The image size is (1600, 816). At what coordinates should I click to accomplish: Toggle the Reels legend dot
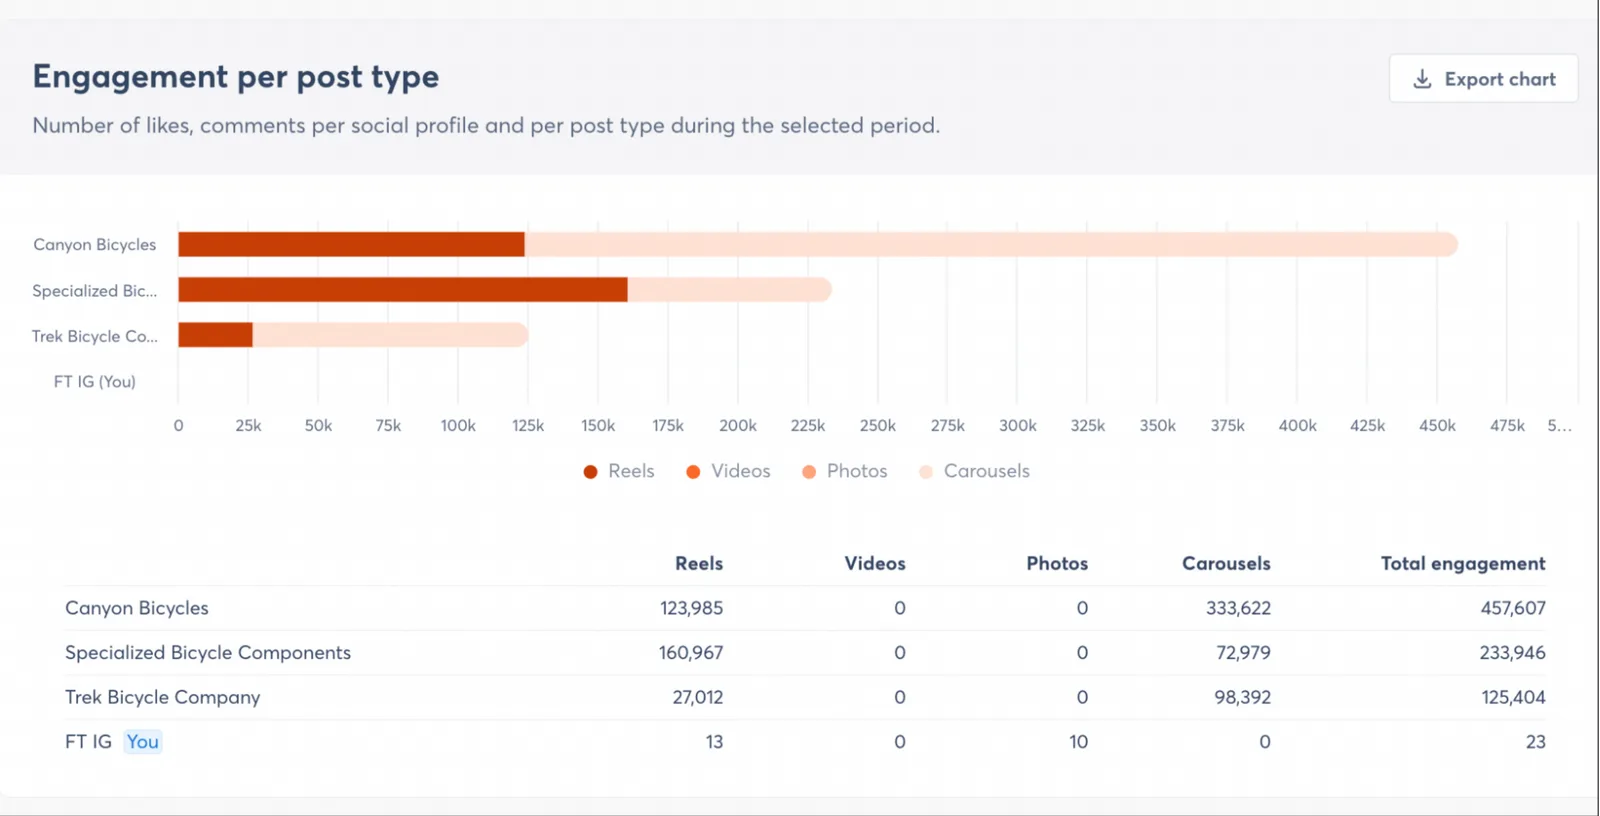[591, 472]
